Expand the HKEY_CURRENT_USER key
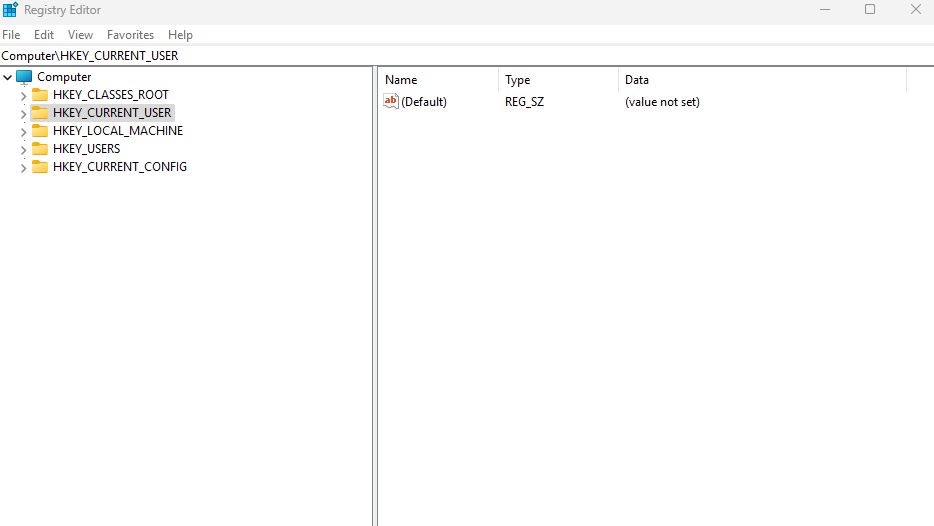Image resolution: width=934 pixels, height=526 pixels. coord(23,114)
